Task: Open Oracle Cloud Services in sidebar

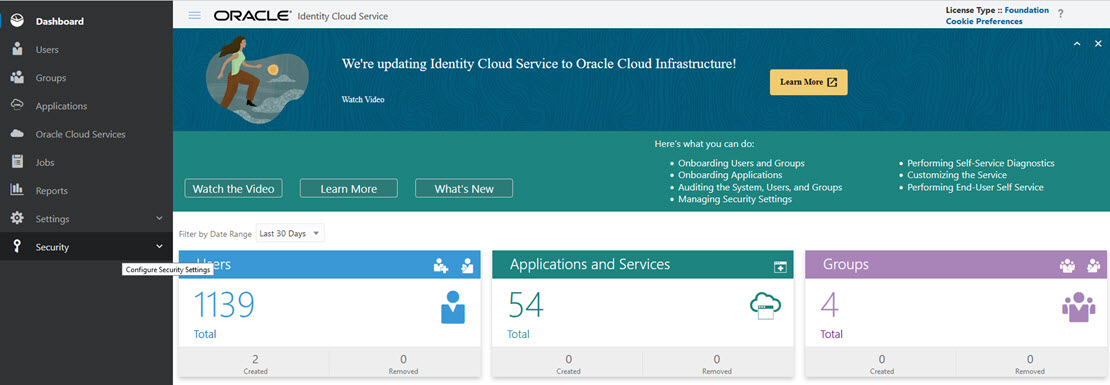Action: pos(81,134)
